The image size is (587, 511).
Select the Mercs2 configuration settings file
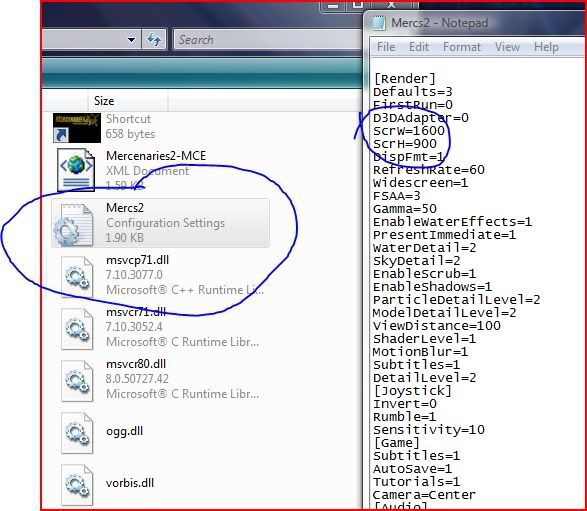(160, 223)
